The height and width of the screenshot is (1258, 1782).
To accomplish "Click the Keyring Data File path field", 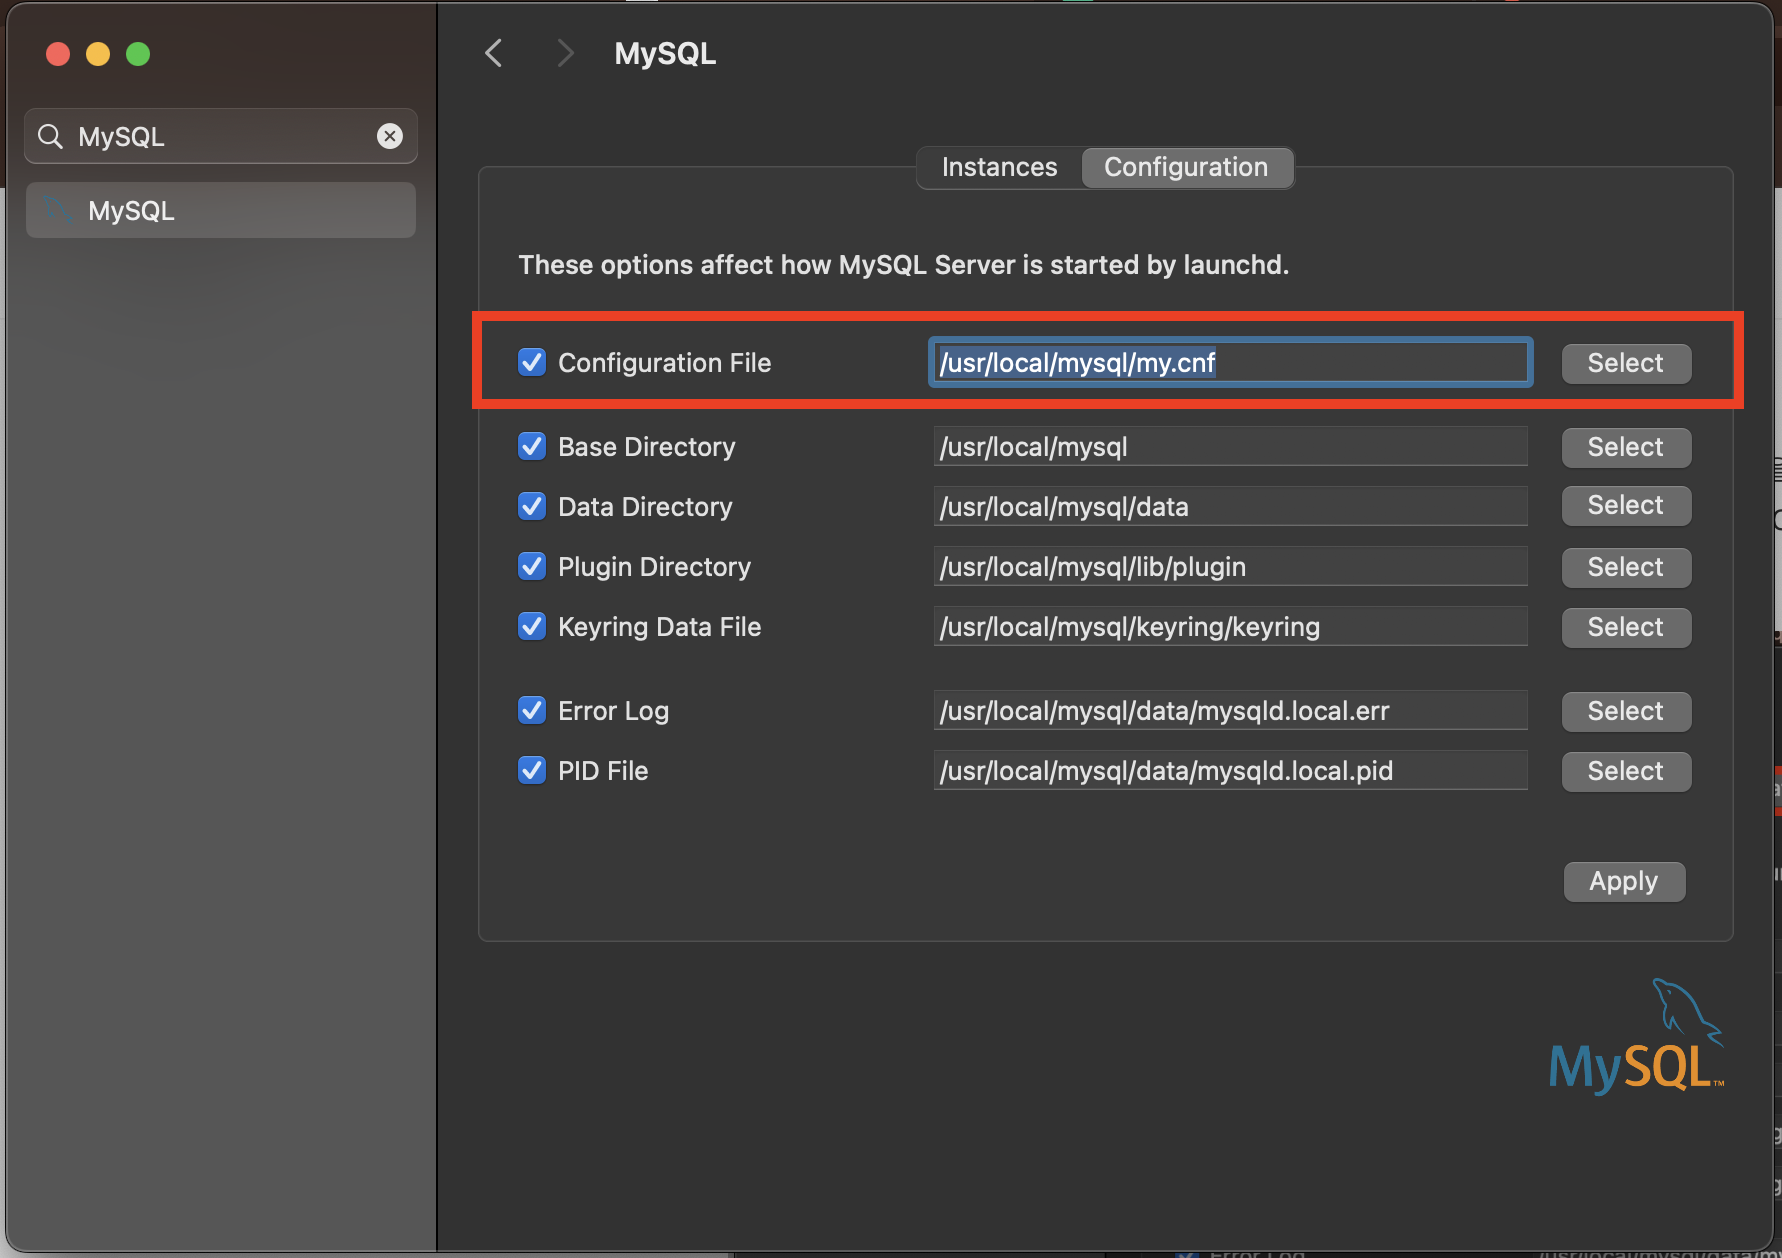I will 1230,626.
